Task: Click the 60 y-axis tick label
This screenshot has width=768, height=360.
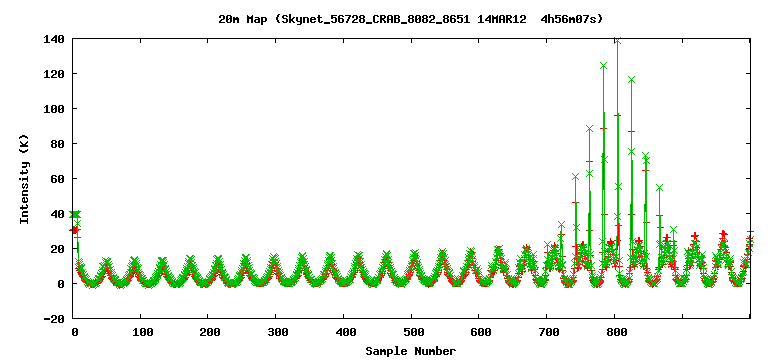Action: (x=58, y=179)
